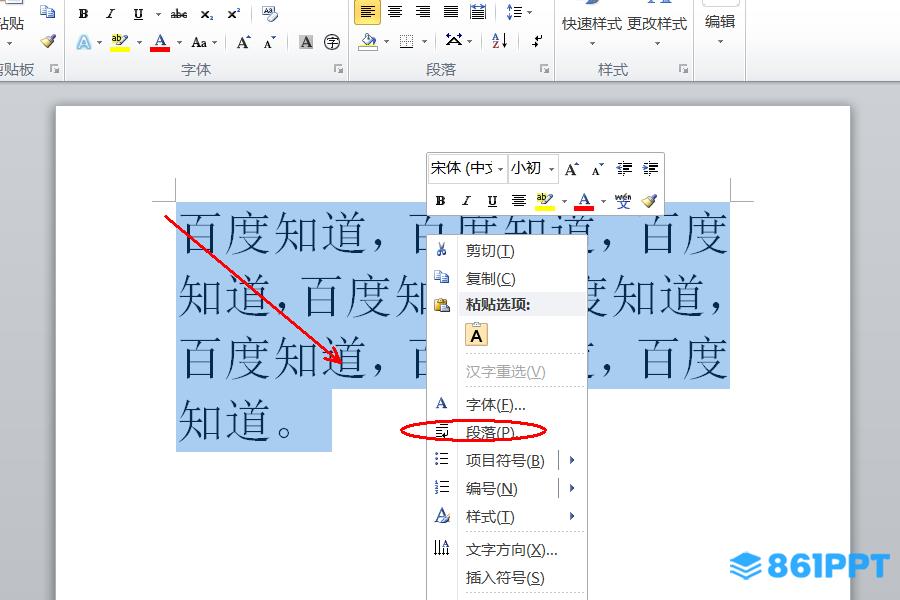Image resolution: width=900 pixels, height=600 pixels.
Task: Expand the ribbon highlight color dropdown arrow
Action: pyautogui.click(x=139, y=42)
